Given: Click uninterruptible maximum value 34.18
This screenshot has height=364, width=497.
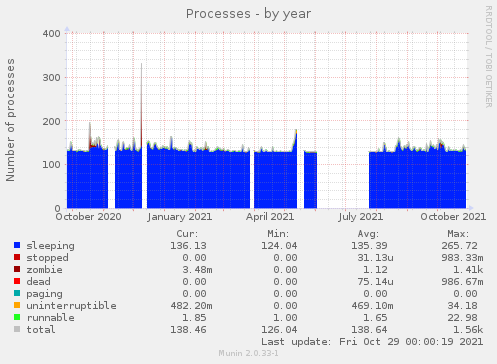Looking at the screenshot, I should coord(463,306).
